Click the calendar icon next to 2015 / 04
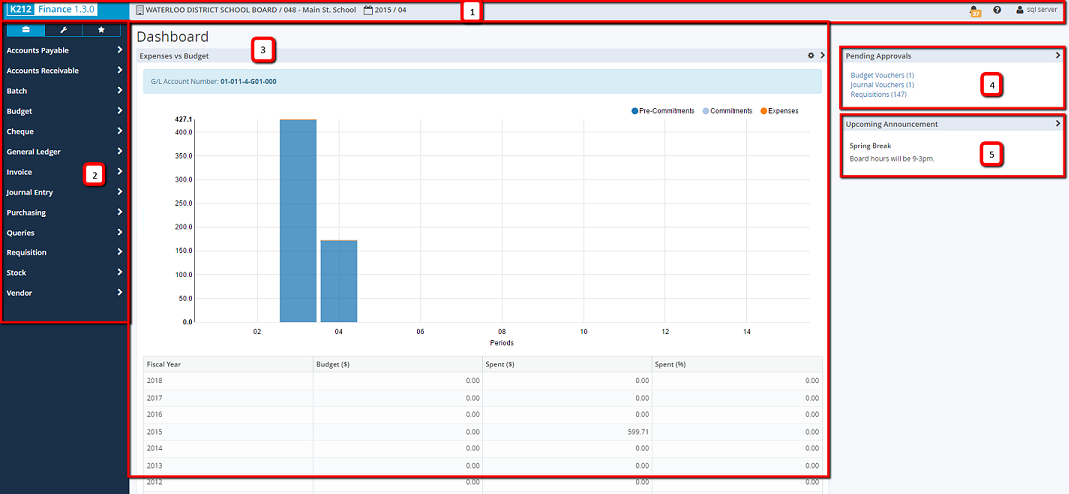Screen dimensions: 1069x494 tap(368, 10)
